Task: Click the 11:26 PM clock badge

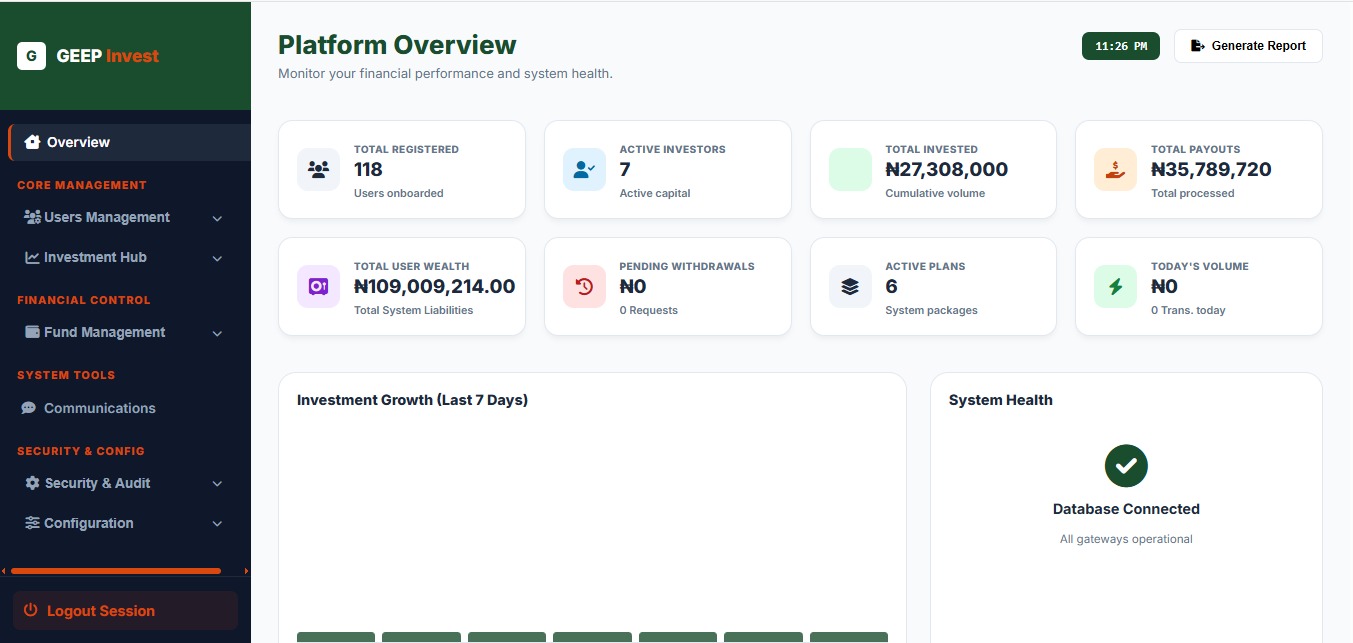Action: coord(1120,46)
